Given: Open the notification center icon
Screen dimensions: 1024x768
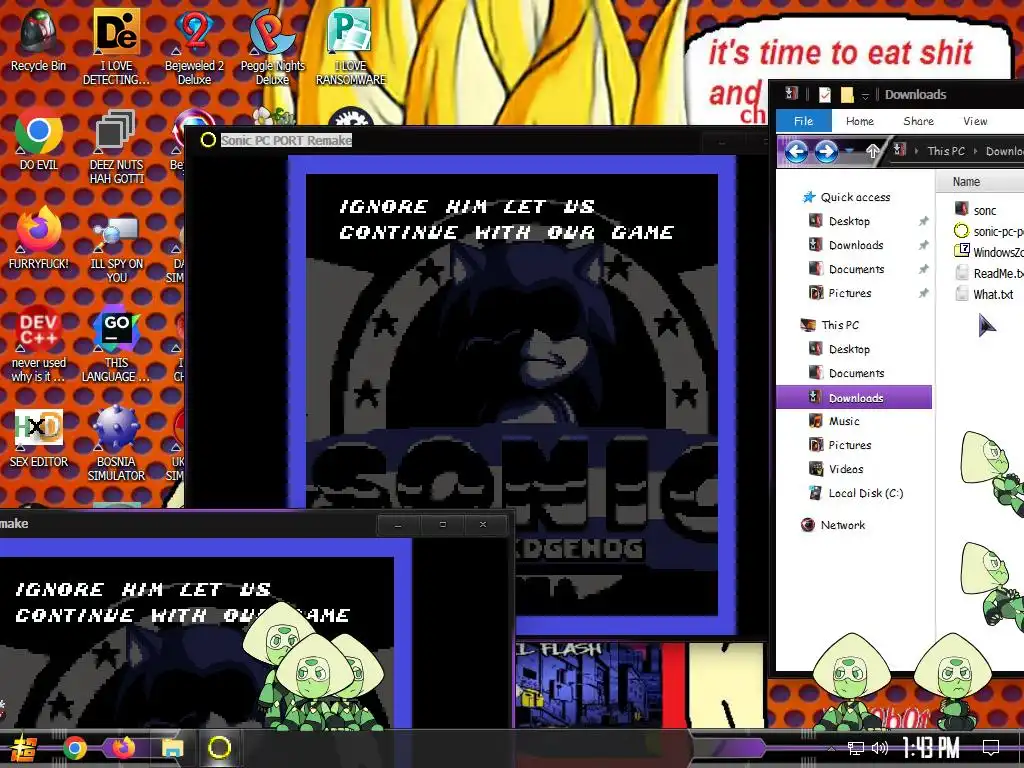Looking at the screenshot, I should tap(991, 748).
